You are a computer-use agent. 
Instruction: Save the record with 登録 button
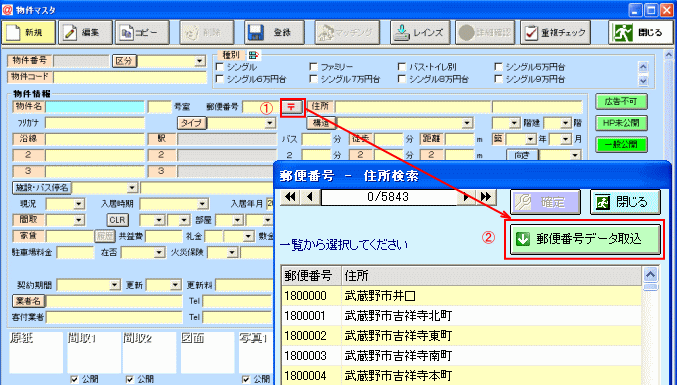(274, 32)
